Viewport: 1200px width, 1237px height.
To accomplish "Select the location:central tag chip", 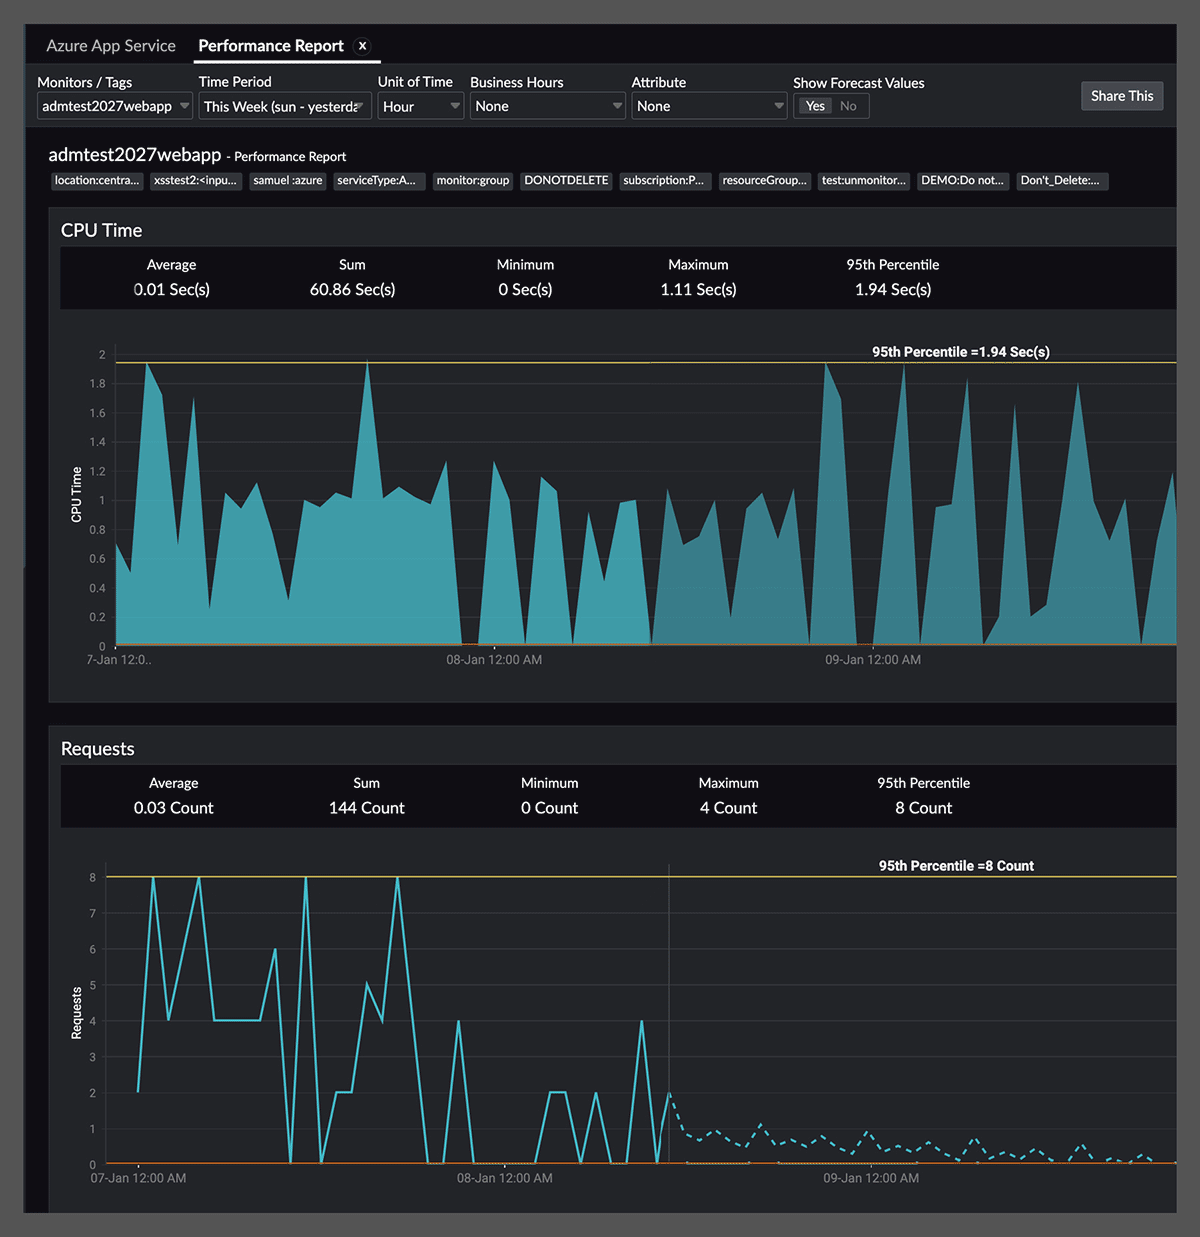I will point(96,181).
